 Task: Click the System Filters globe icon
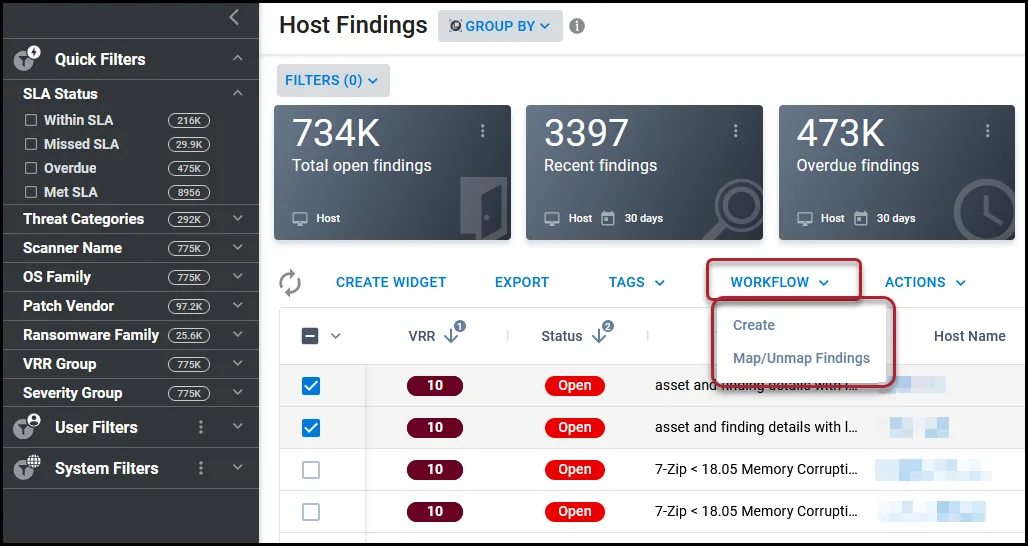click(x=28, y=468)
